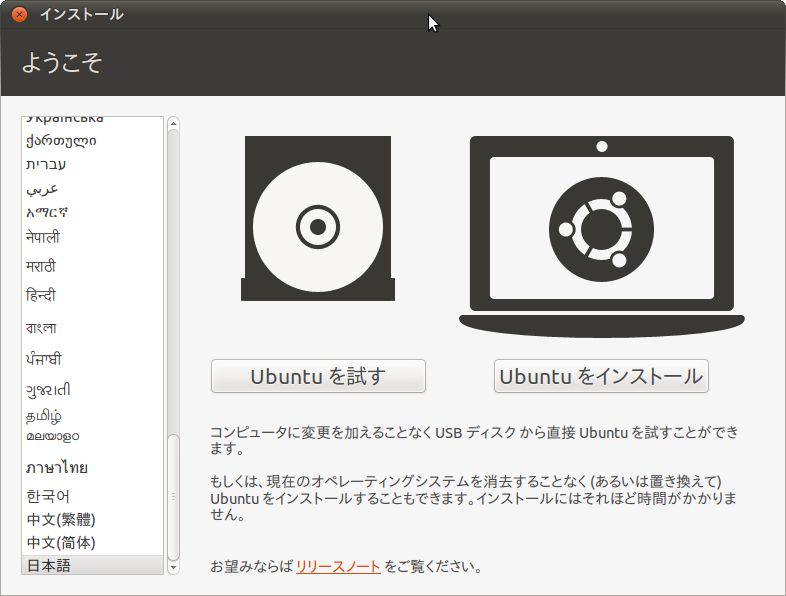The width and height of the screenshot is (786, 596).
Task: Select ภาษาไทย in the language list
Action: tap(92, 467)
